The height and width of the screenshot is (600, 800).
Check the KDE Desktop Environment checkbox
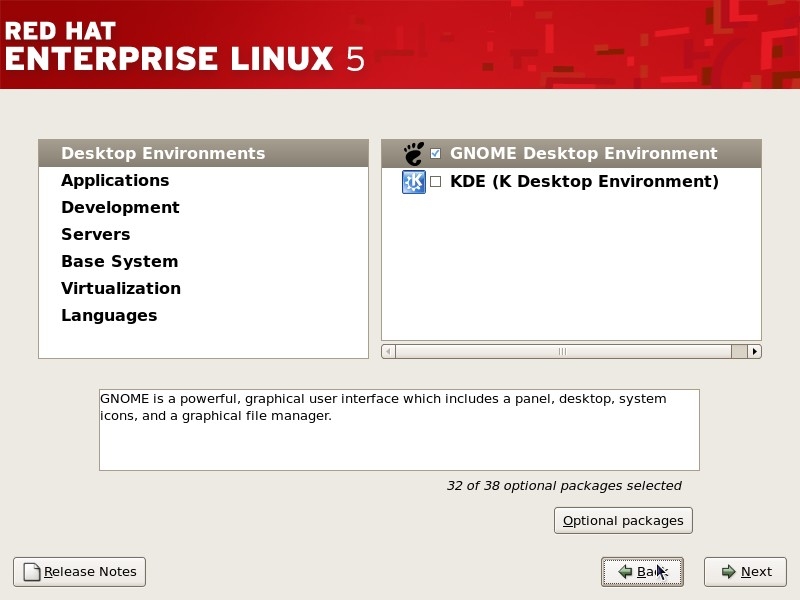pyautogui.click(x=435, y=181)
